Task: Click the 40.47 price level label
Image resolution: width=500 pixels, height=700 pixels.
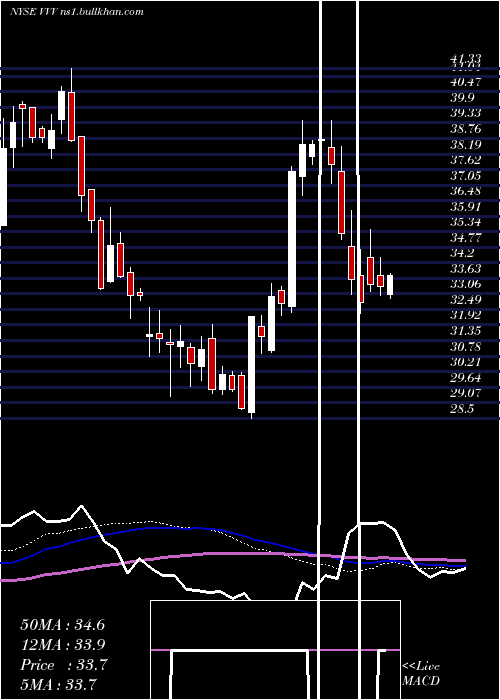Action: [x=466, y=82]
